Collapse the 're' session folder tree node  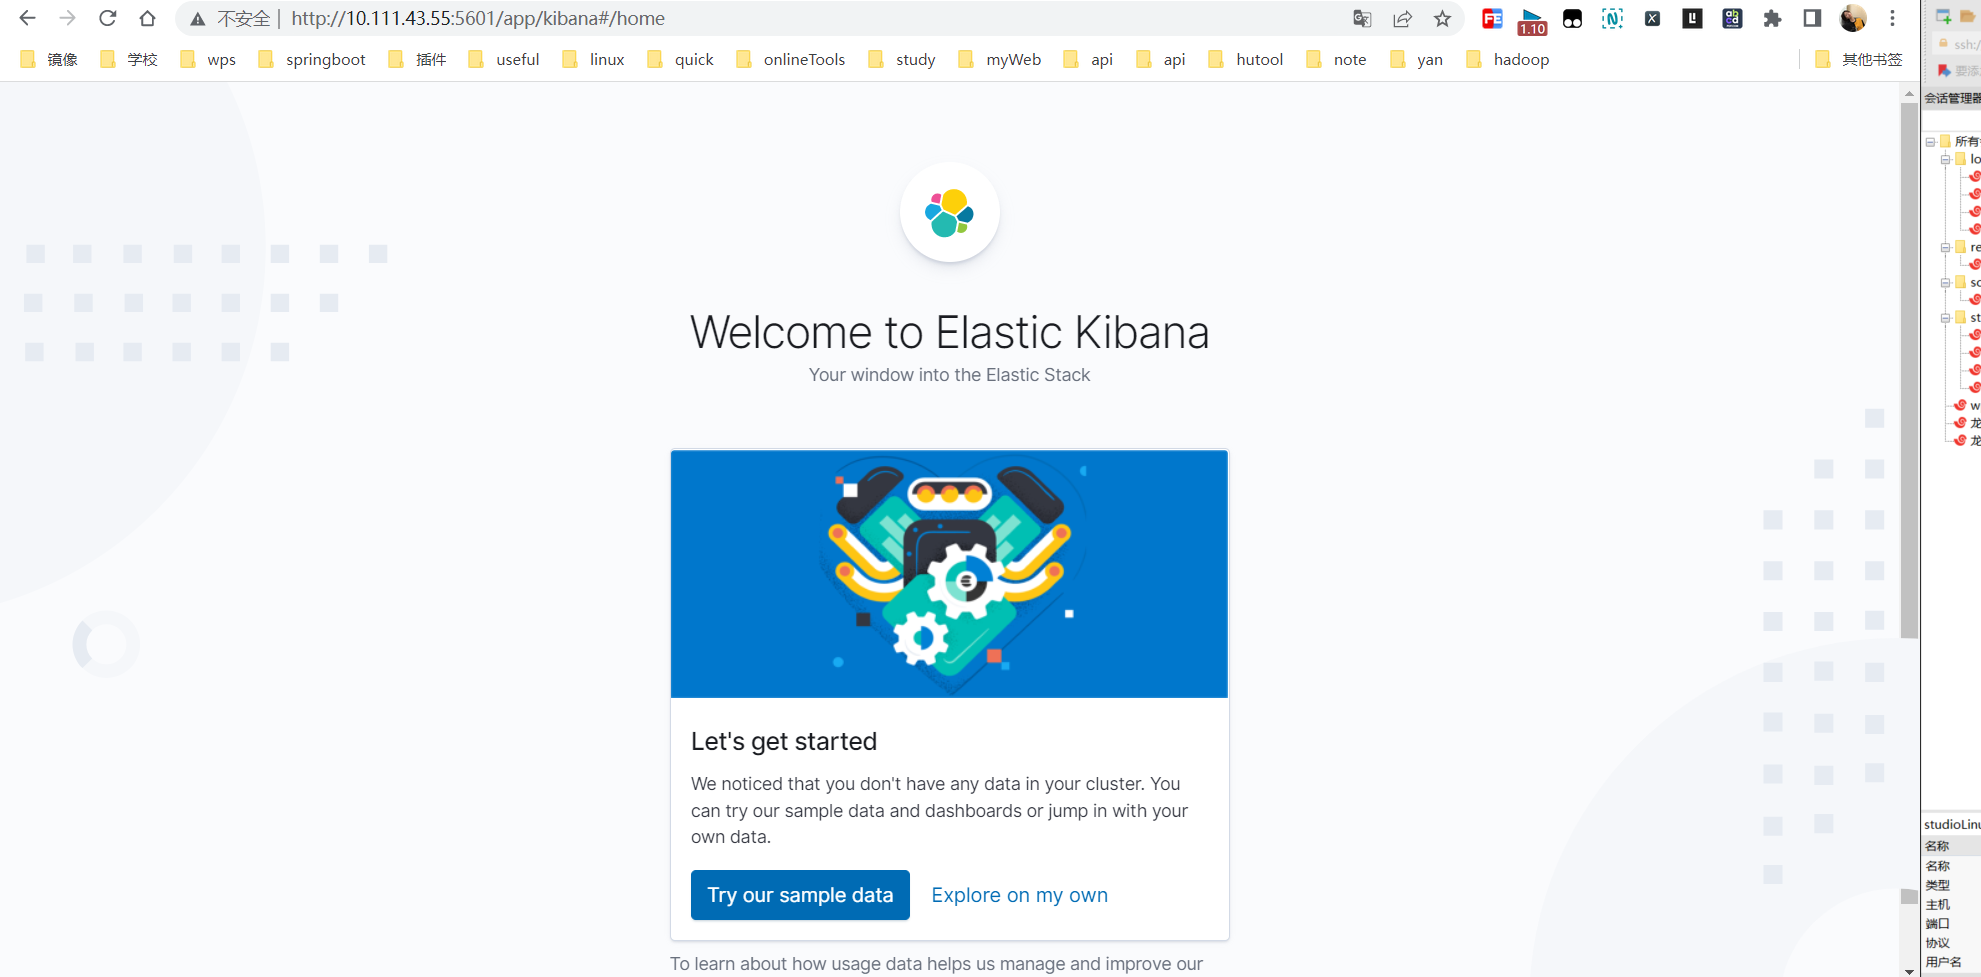pos(1945,248)
